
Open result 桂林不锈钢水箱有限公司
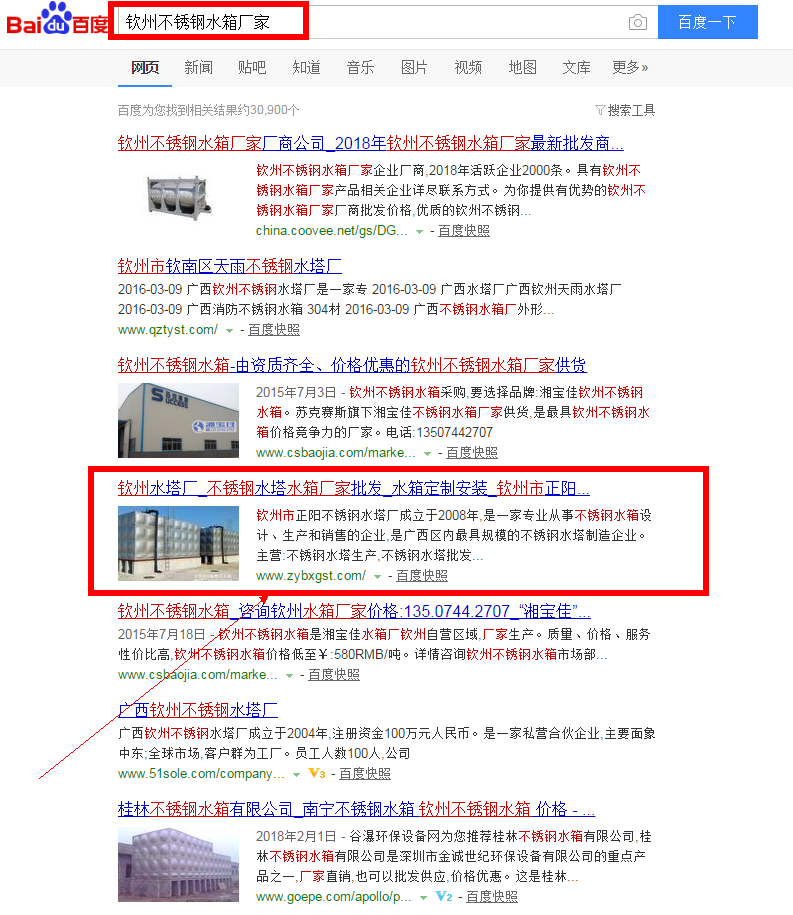pos(356,809)
